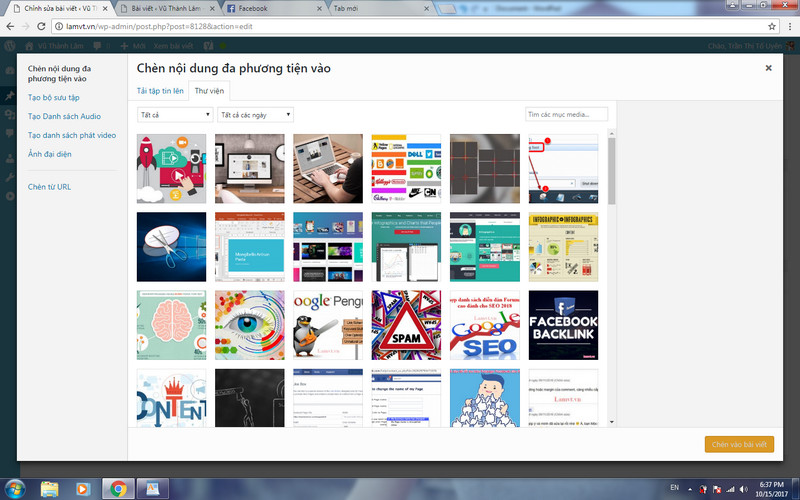800x500 pixels.
Task: Click Chrome icon in the taskbar
Action: (118, 489)
